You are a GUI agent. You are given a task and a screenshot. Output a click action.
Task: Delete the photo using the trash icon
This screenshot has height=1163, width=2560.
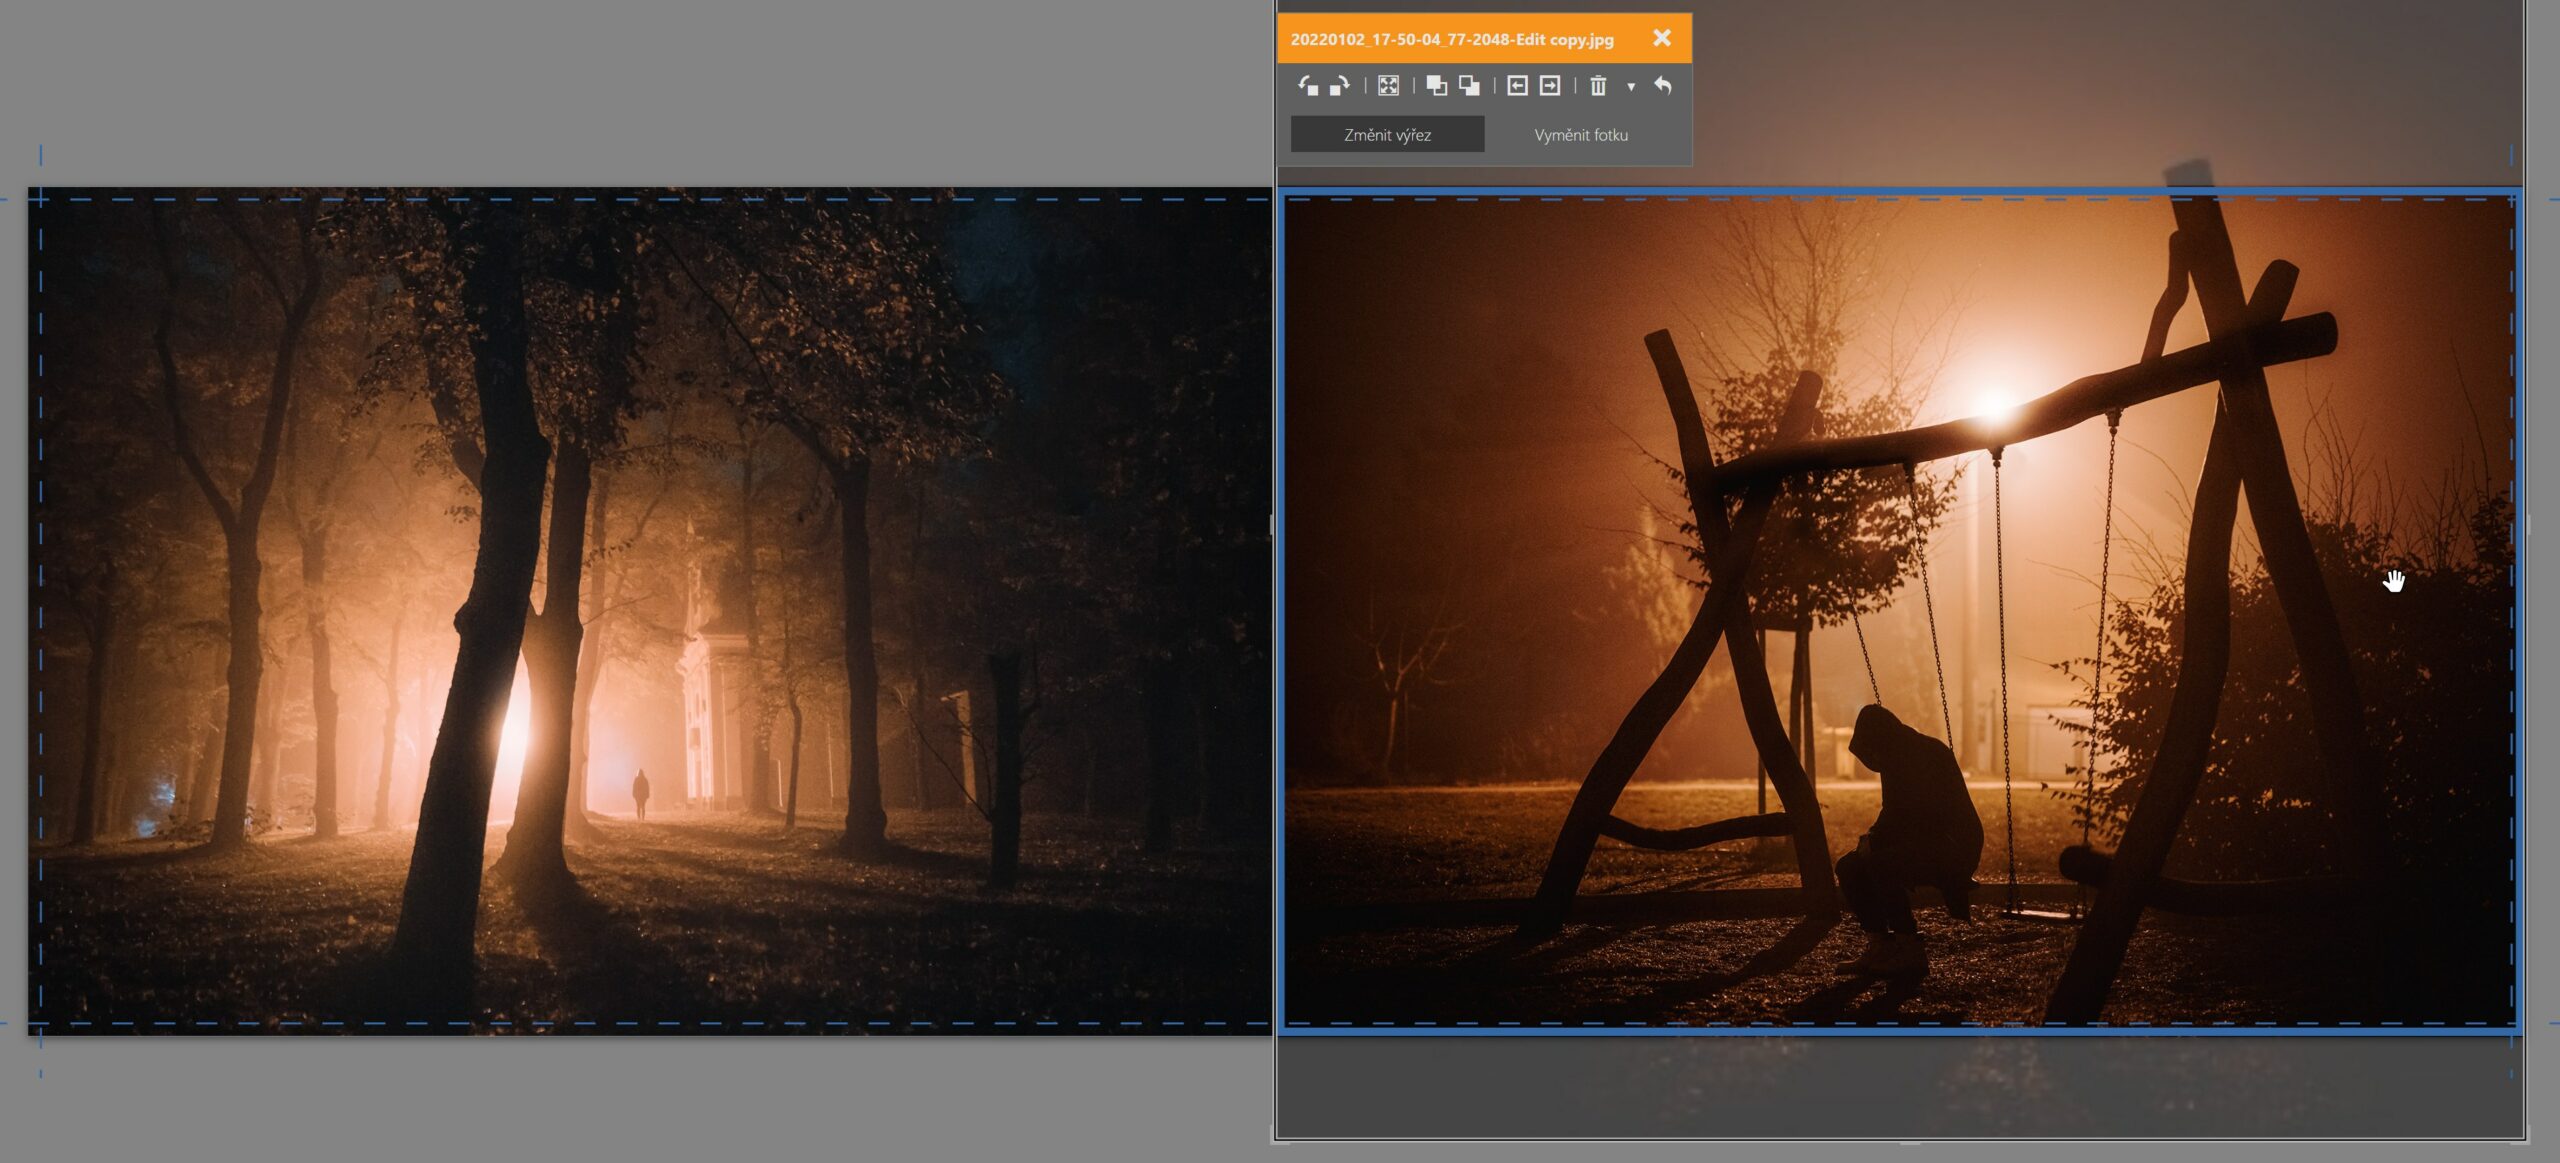click(1598, 86)
